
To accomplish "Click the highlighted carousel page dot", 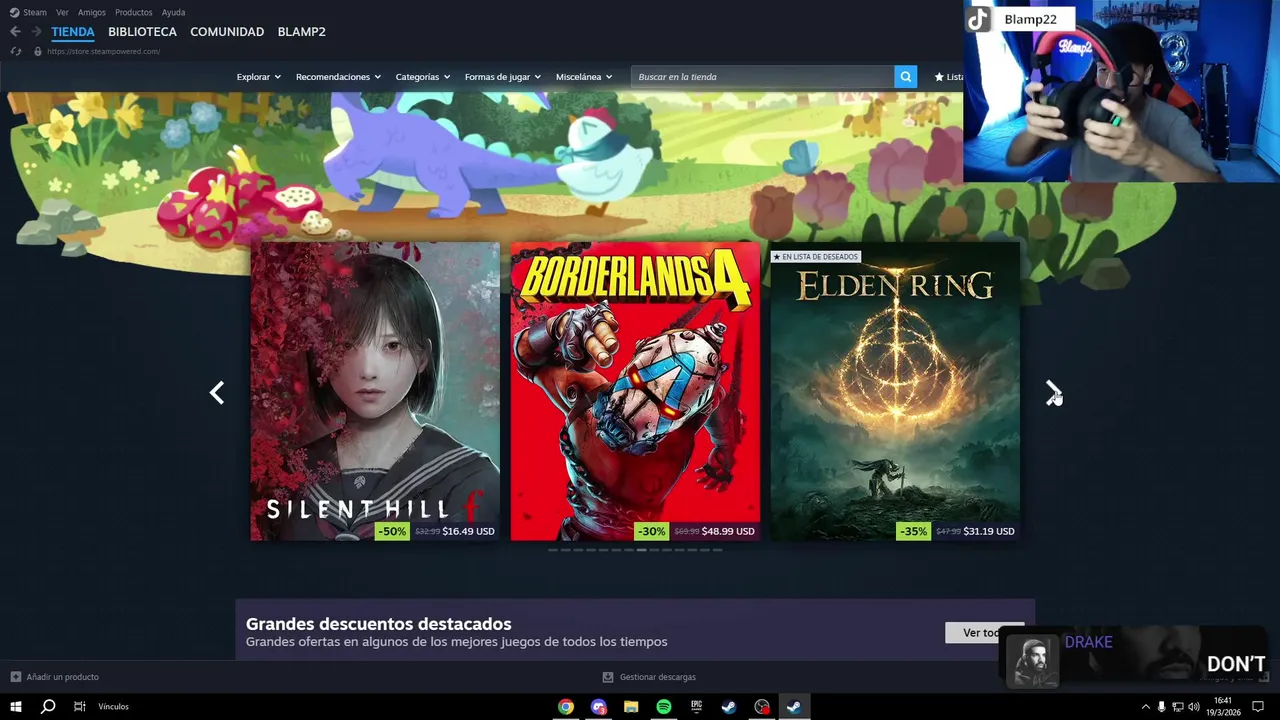I will [641, 550].
